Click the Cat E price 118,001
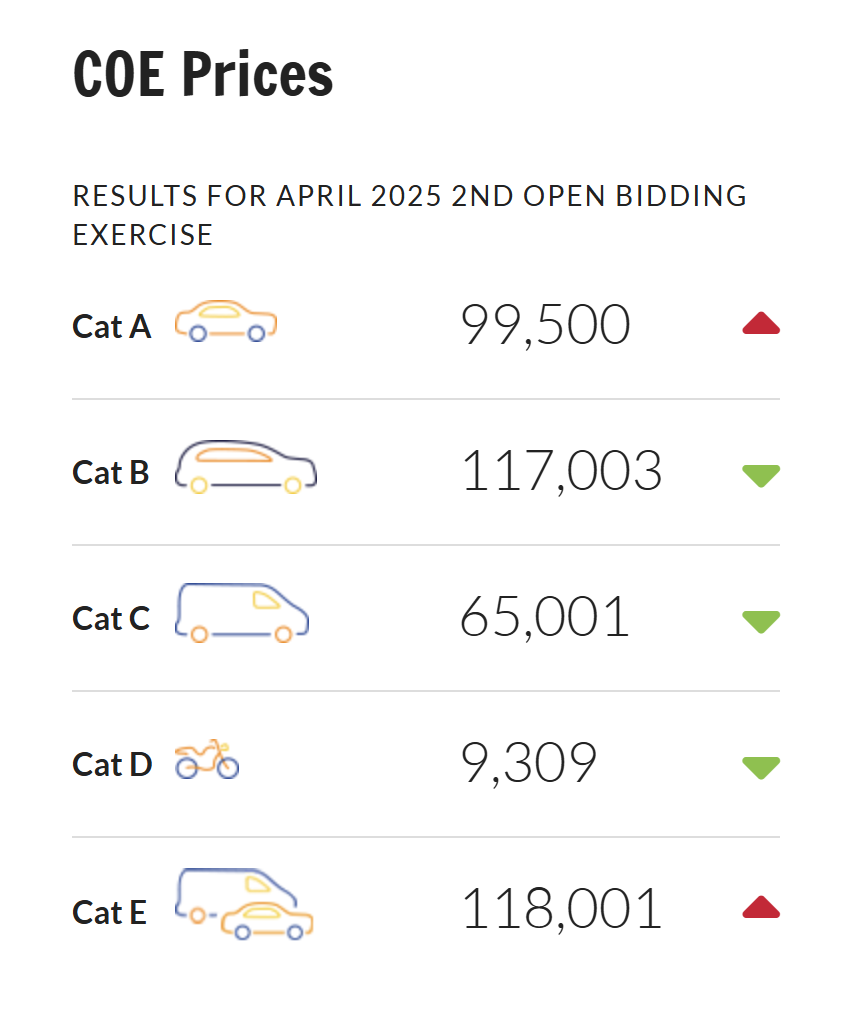Viewport: 845px width, 1019px height. click(562, 909)
